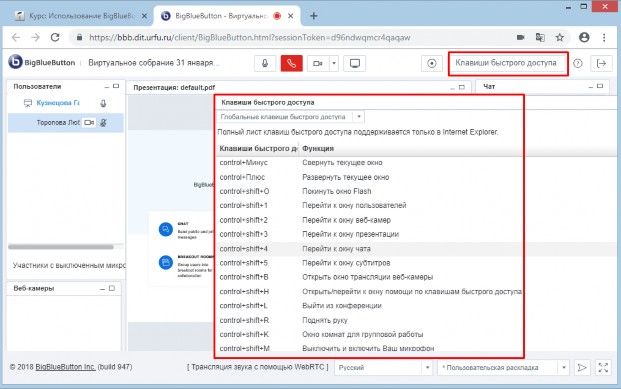
Task: Toggle muted mic icon for Торопова
Action: click(103, 123)
